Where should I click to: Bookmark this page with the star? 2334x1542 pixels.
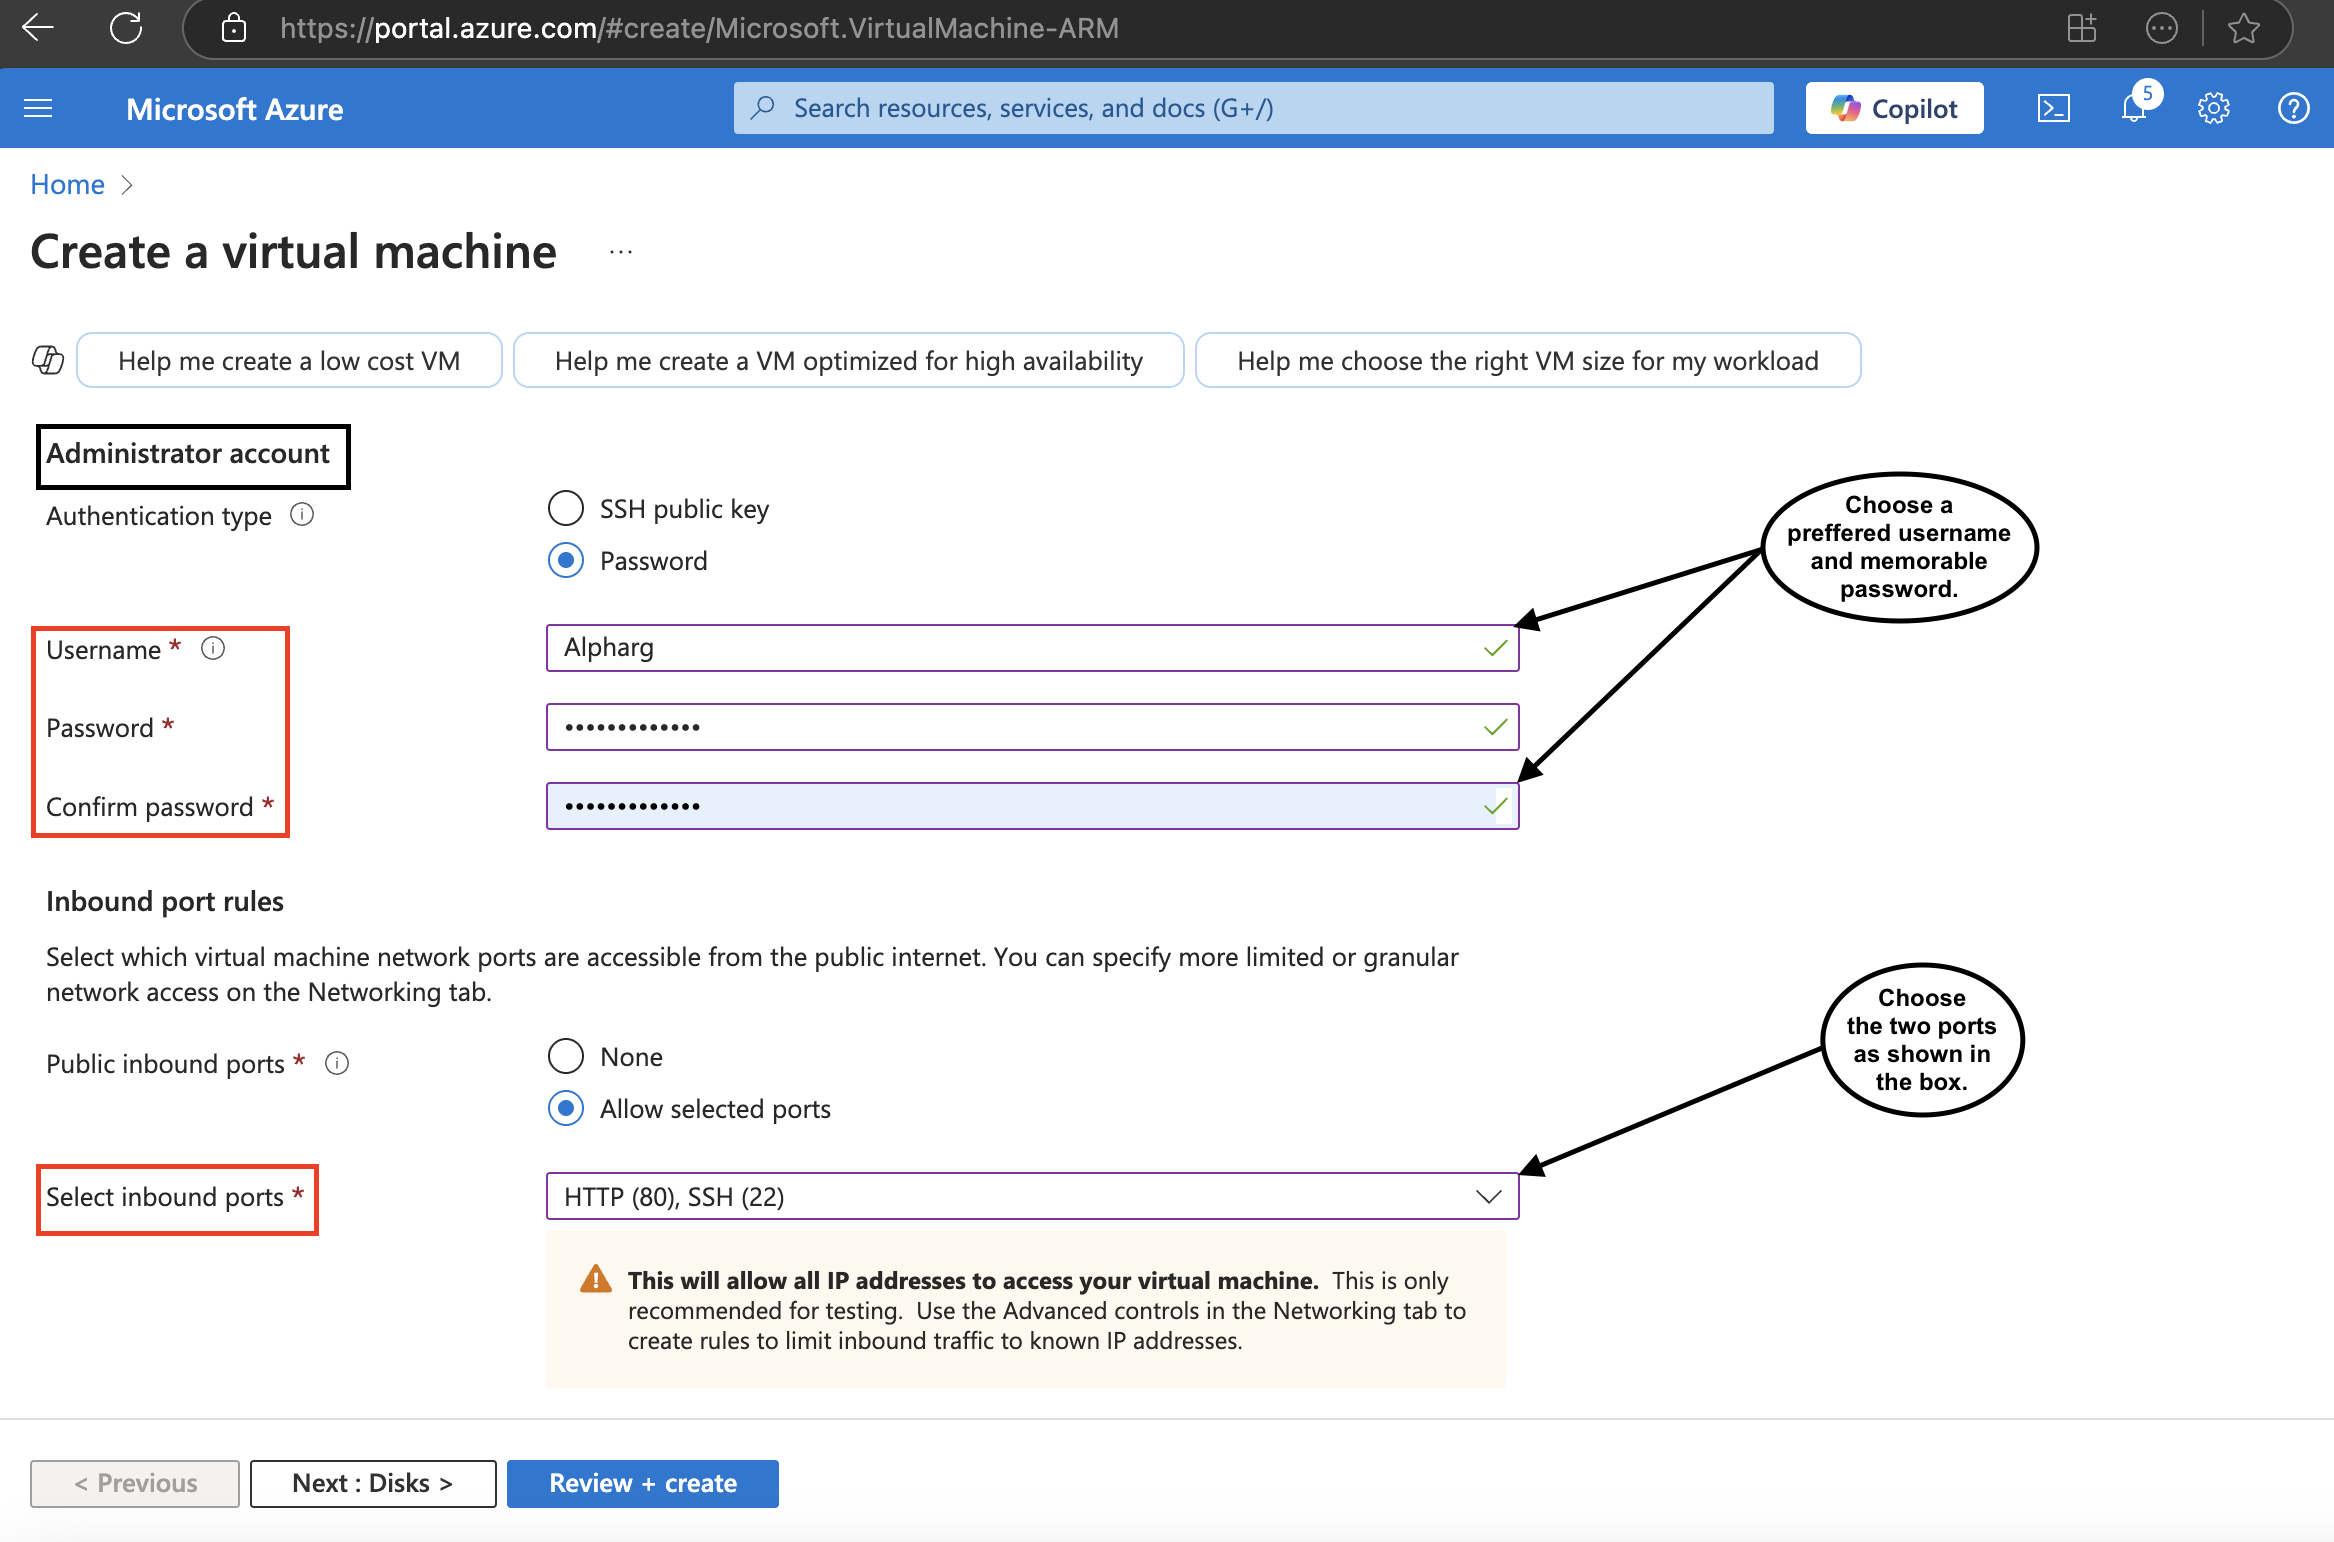[x=2244, y=28]
